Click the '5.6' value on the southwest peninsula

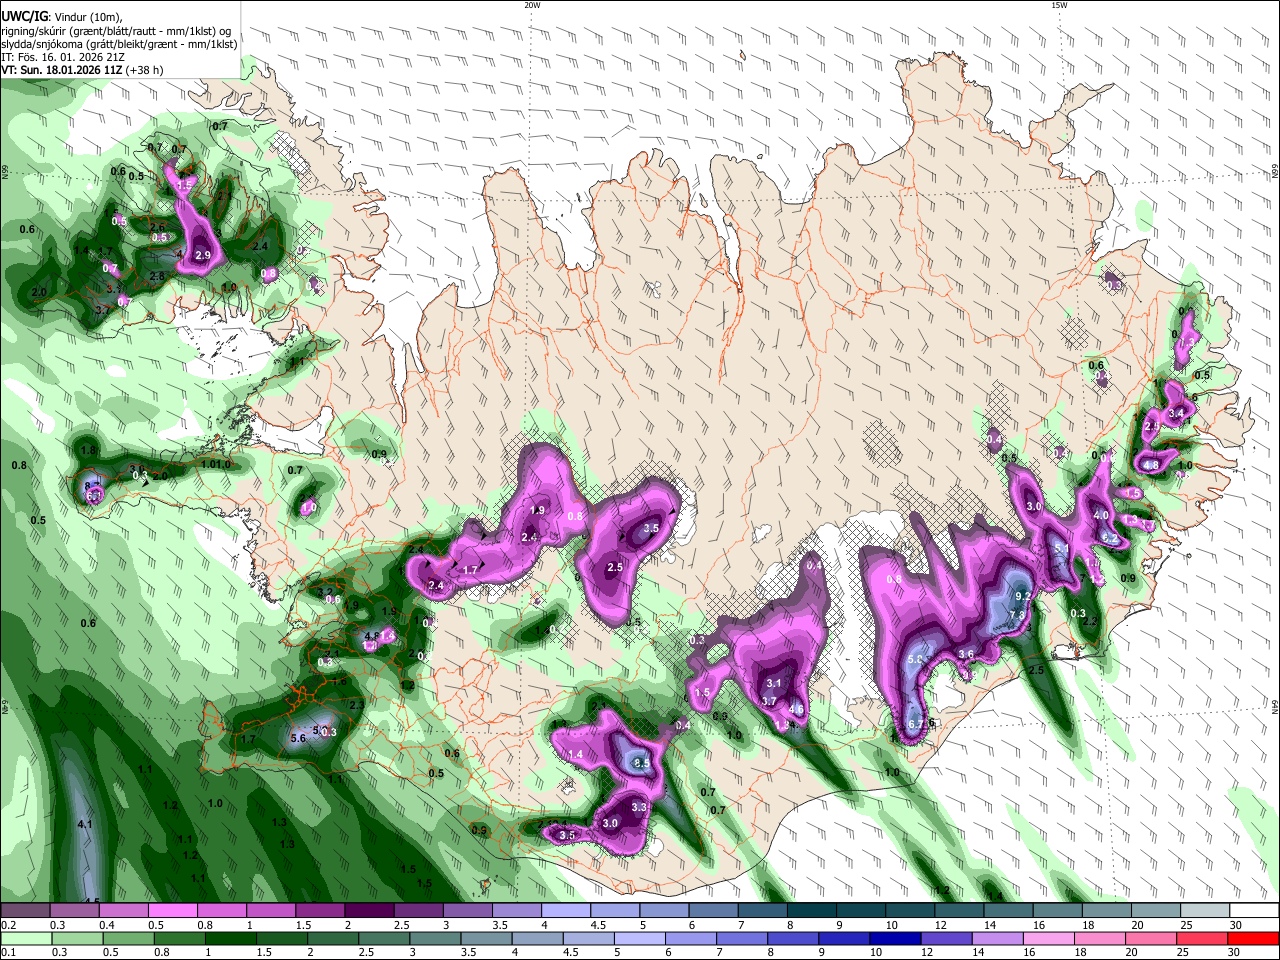[x=298, y=738]
